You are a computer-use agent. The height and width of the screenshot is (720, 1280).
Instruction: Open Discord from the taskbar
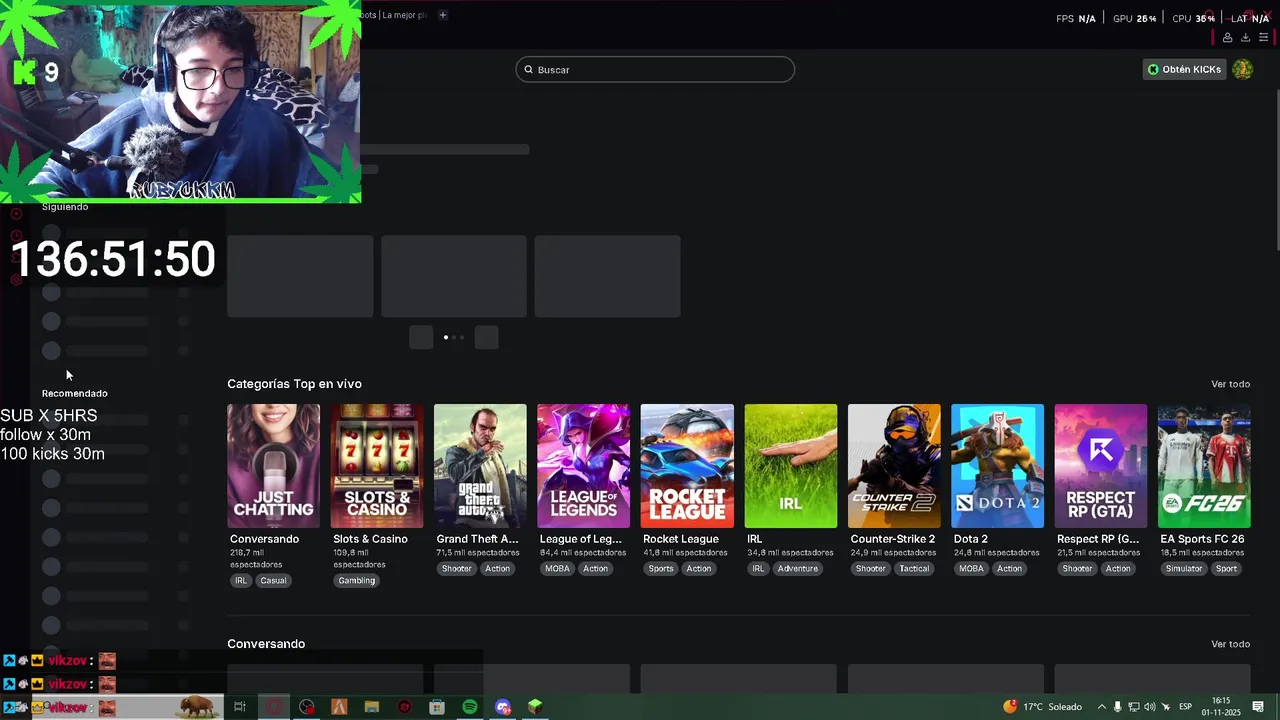pos(503,707)
